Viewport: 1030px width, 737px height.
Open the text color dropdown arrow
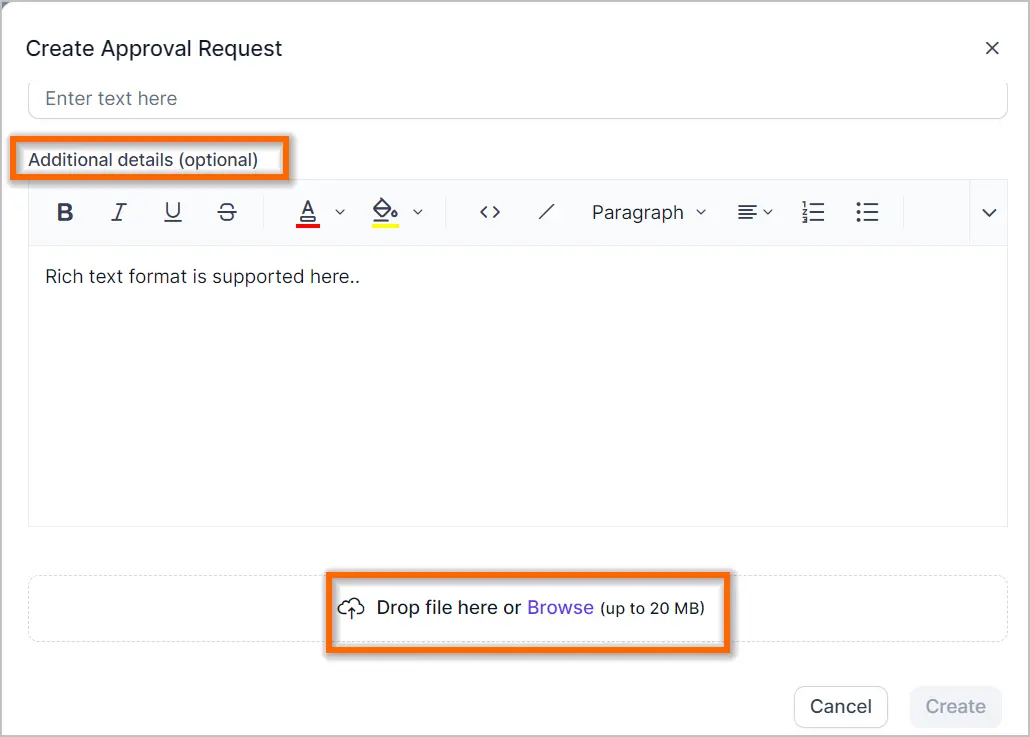[x=340, y=212]
